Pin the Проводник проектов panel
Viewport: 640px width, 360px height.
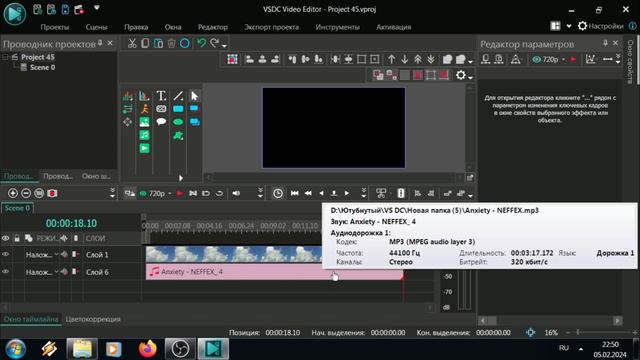coord(100,43)
